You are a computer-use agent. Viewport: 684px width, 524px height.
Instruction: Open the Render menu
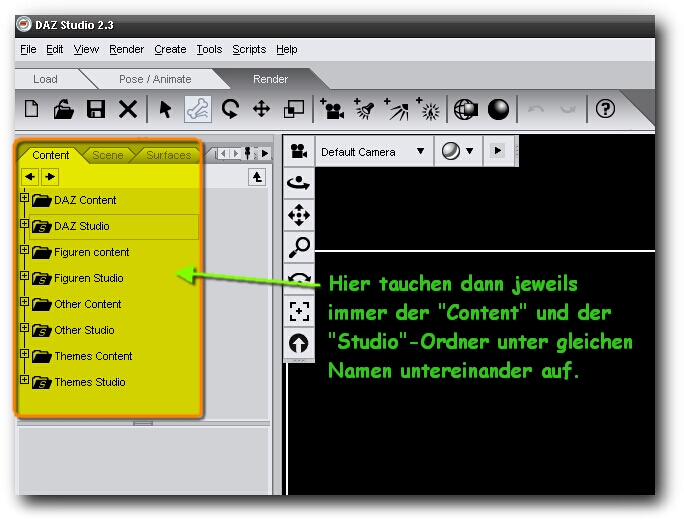[126, 49]
